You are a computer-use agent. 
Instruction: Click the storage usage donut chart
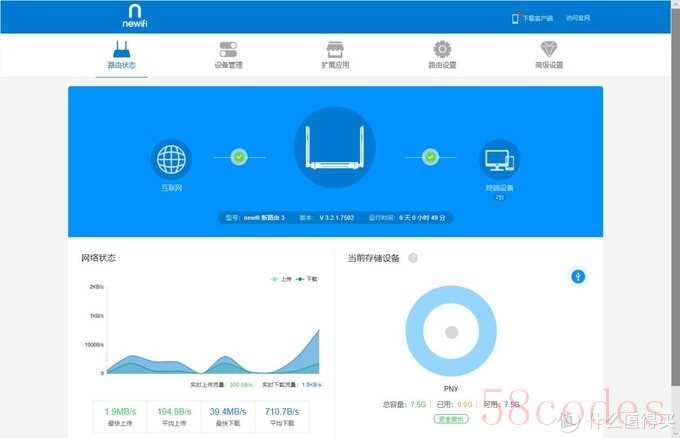tap(451, 331)
